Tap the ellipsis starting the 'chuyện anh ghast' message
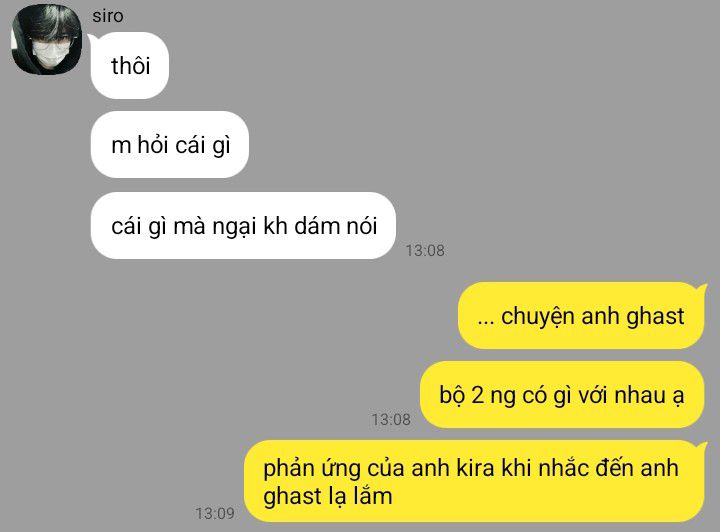720x532 pixels. tap(486, 321)
